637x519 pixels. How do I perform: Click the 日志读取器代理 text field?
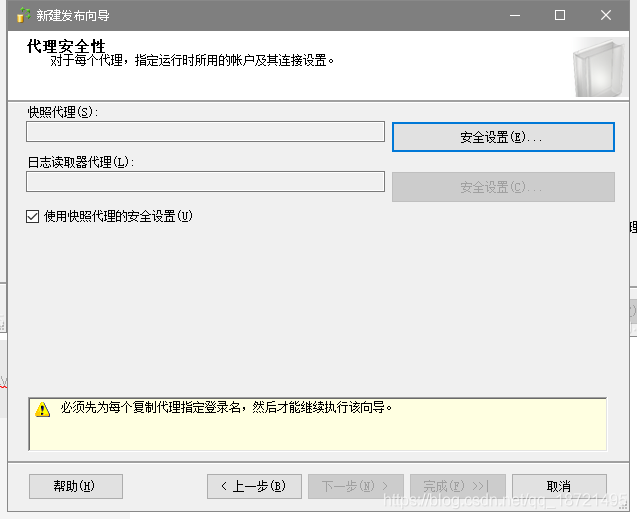(205, 181)
